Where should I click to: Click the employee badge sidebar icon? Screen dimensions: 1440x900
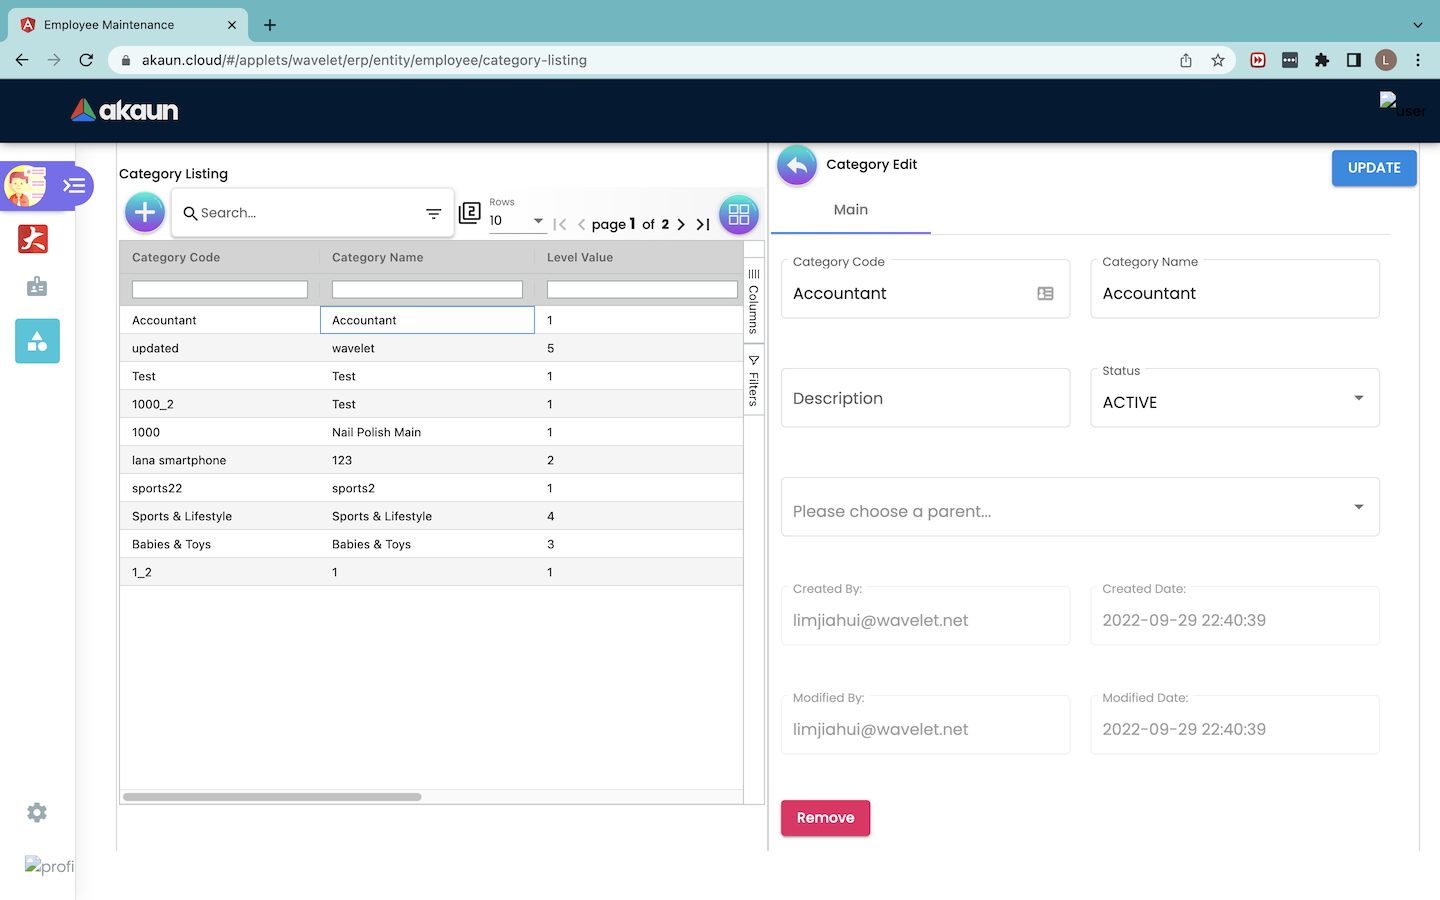coord(37,287)
